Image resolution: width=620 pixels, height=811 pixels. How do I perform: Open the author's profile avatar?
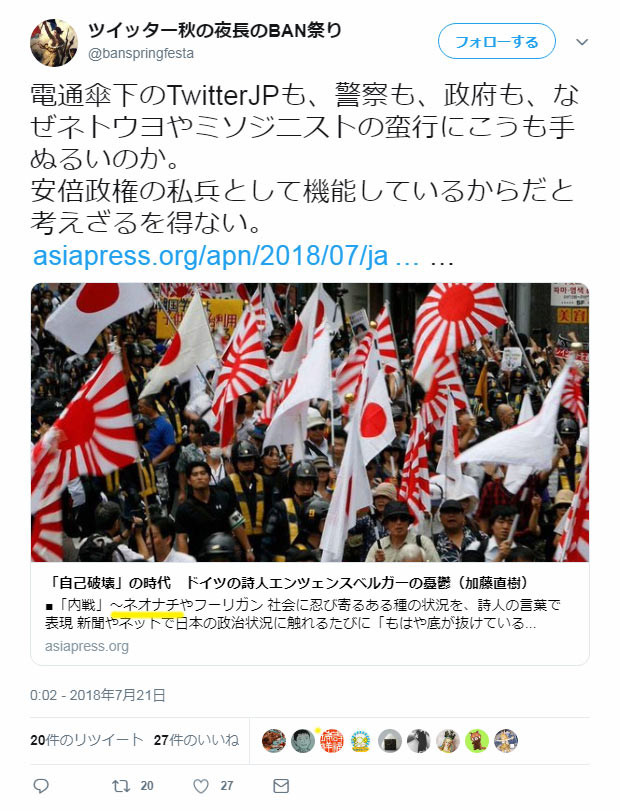tap(54, 43)
